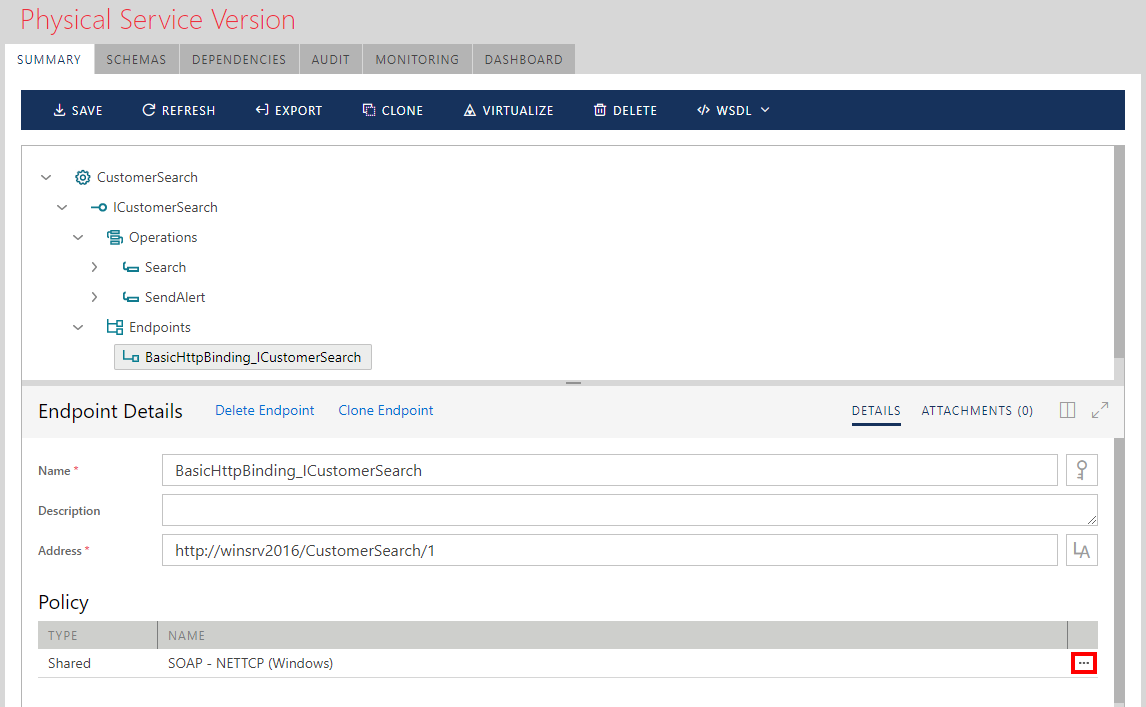This screenshot has width=1146, height=707.
Task: Click the key icon beside Name field
Action: [x=1081, y=470]
